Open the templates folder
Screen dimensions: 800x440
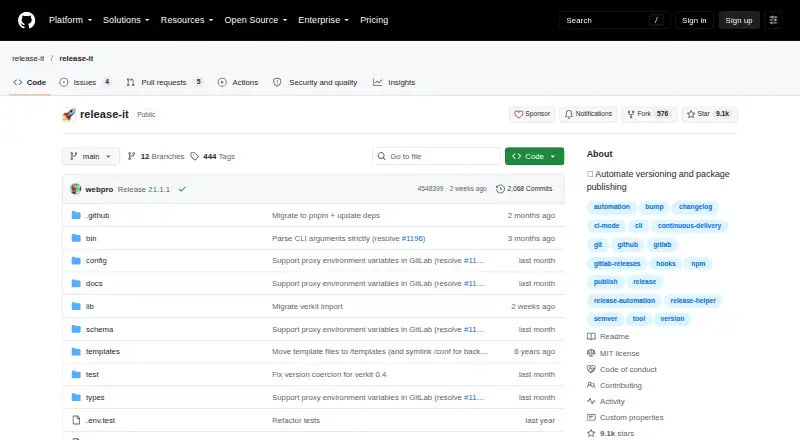click(103, 351)
